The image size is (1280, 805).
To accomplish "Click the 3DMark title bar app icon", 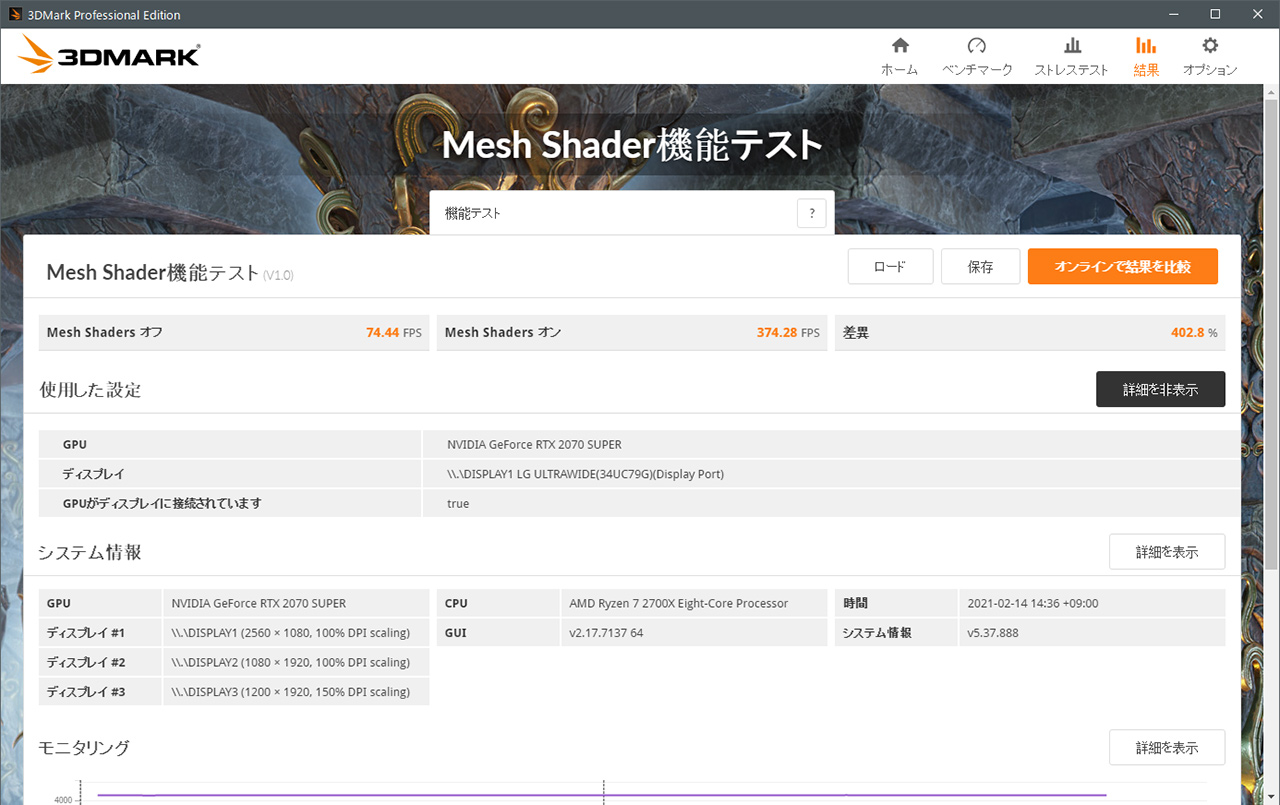I will 15,14.
